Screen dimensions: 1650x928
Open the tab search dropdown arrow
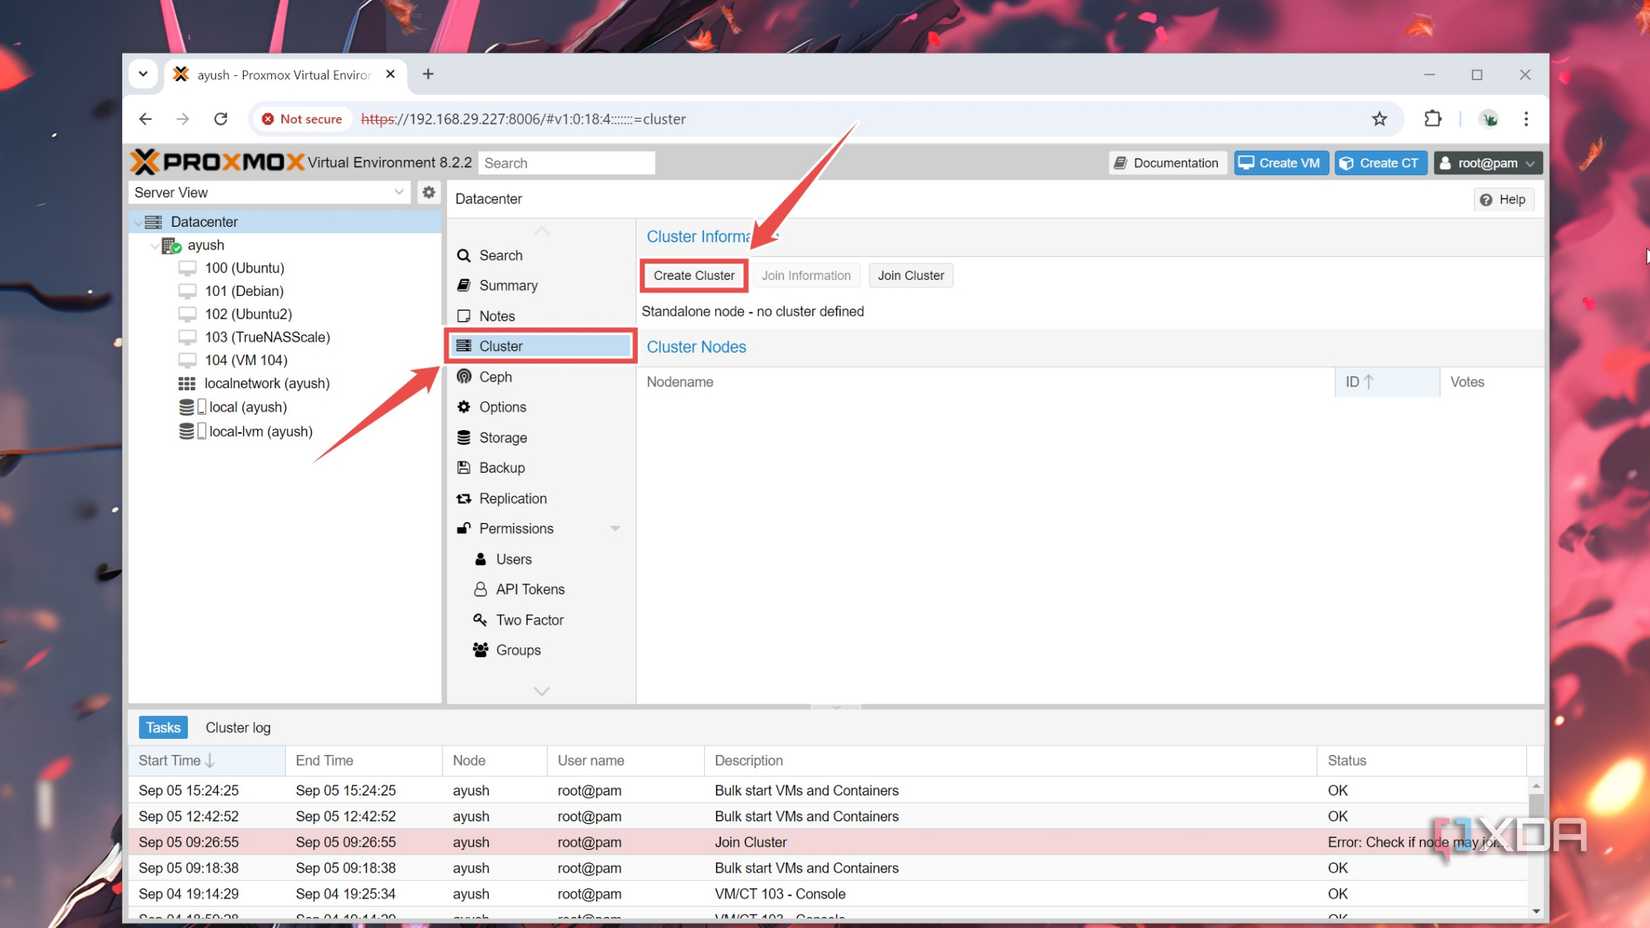click(143, 74)
